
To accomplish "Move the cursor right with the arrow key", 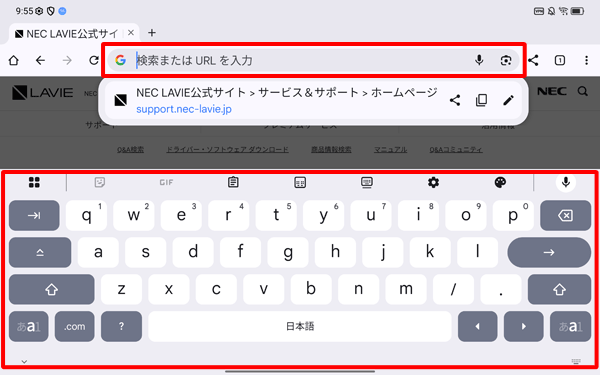I will click(523, 326).
